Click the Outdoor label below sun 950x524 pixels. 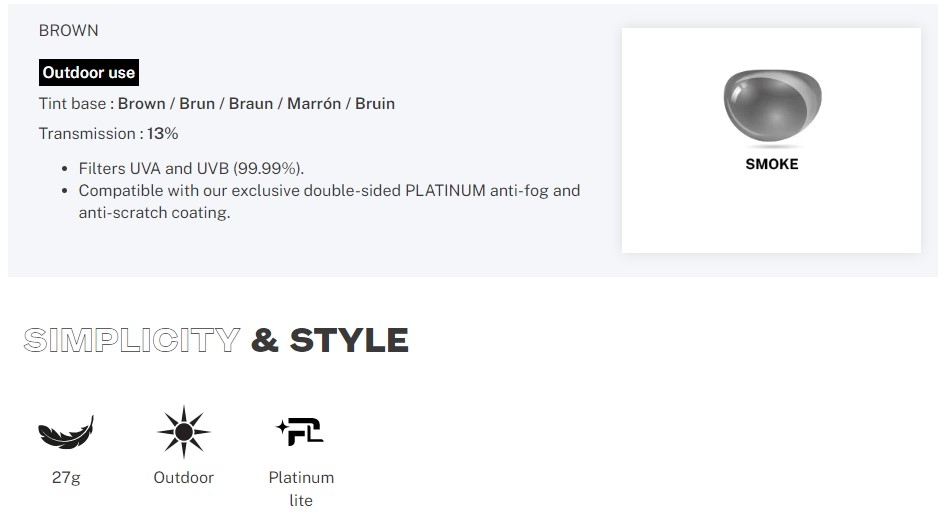pyautogui.click(x=184, y=477)
